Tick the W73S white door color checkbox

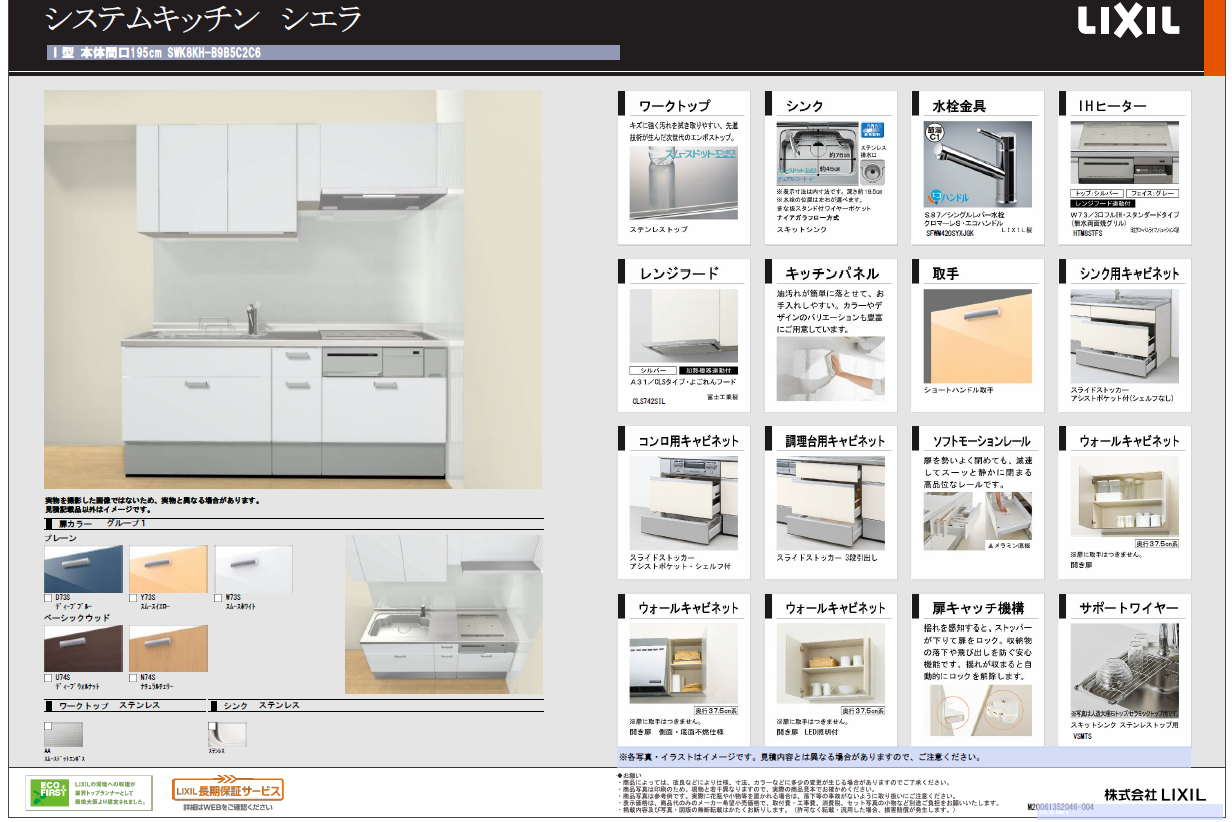click(219, 598)
